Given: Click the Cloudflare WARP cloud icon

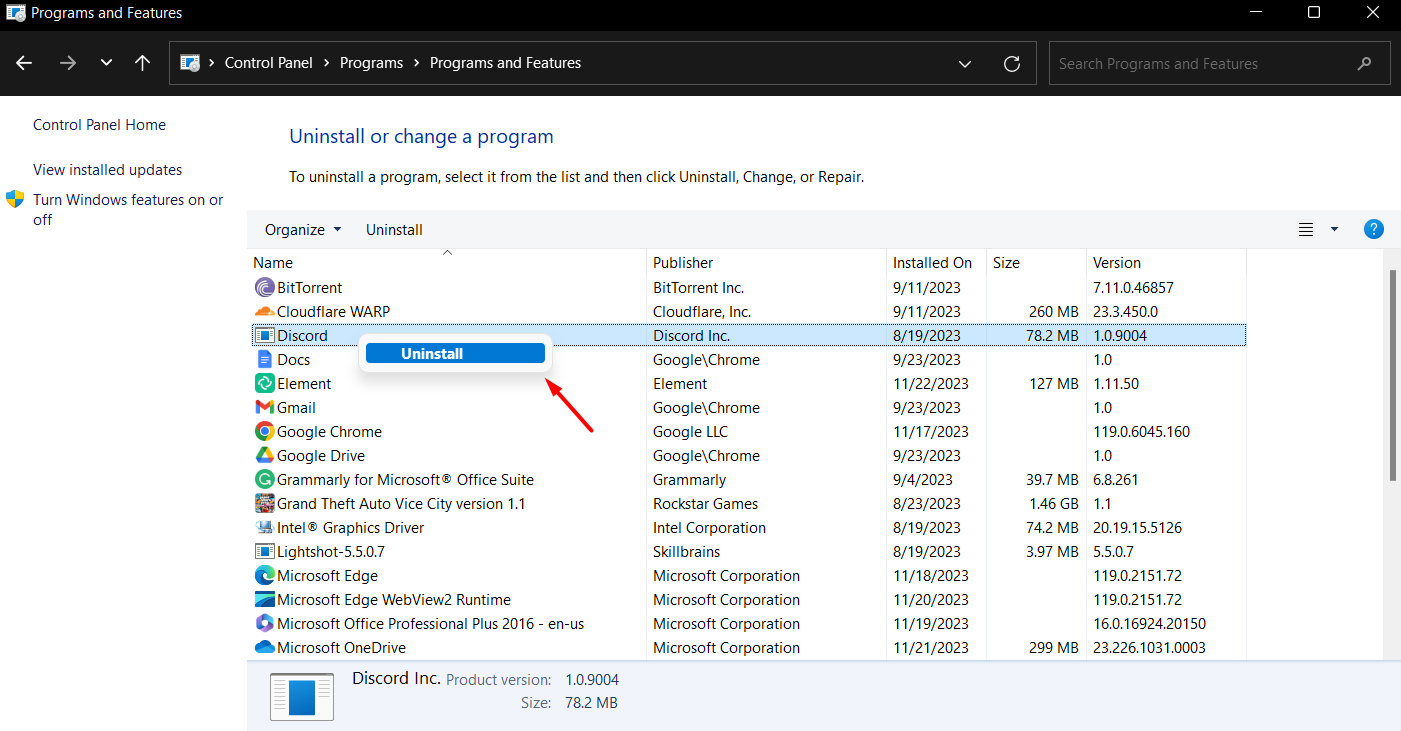Looking at the screenshot, I should coord(264,312).
